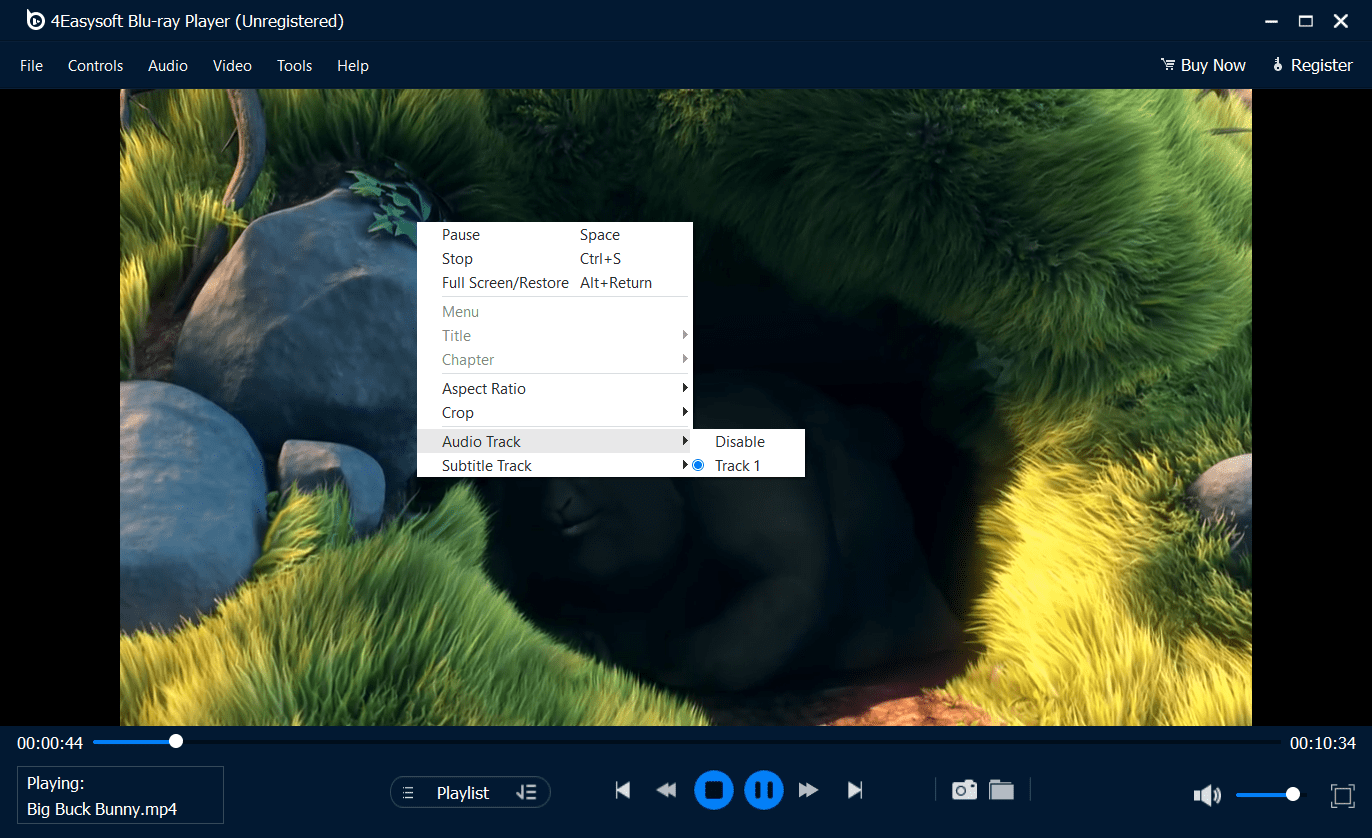Open the Audio menu in the menu bar
The height and width of the screenshot is (838, 1372).
pyautogui.click(x=168, y=66)
